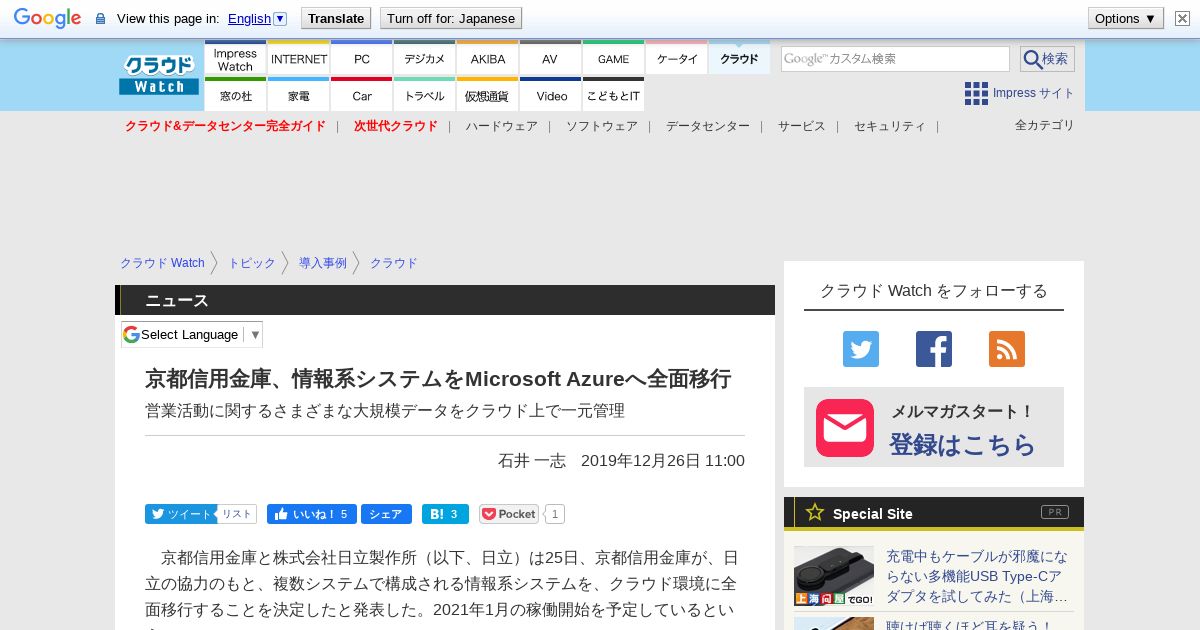Open the Options dropdown in translate bar

pyautogui.click(x=1125, y=18)
